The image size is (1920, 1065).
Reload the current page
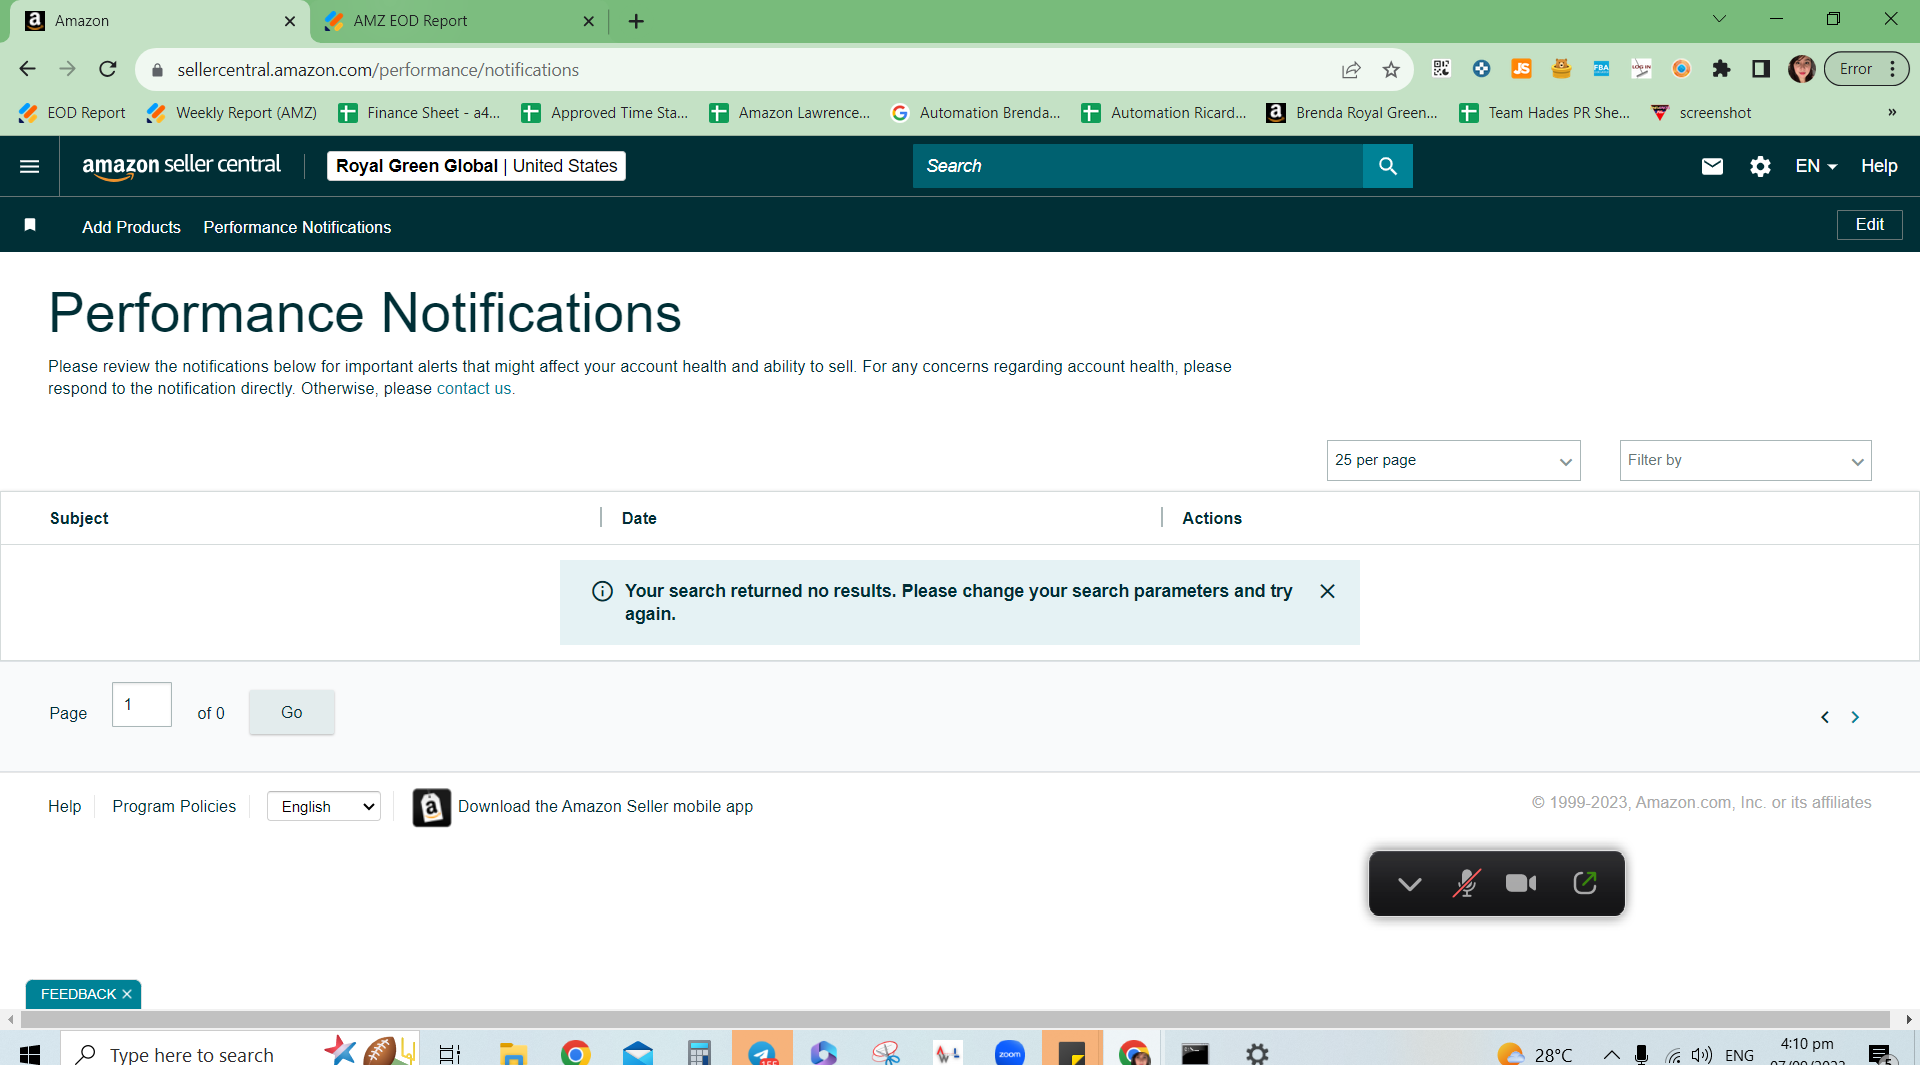[108, 69]
